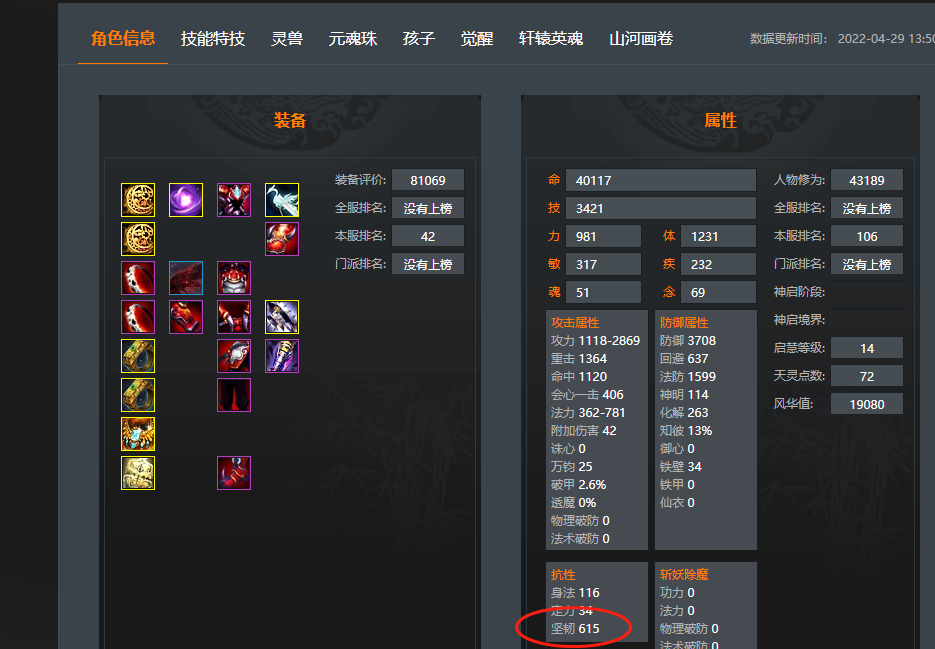
Task: Open the 山河画卷 tab
Action: 641,39
